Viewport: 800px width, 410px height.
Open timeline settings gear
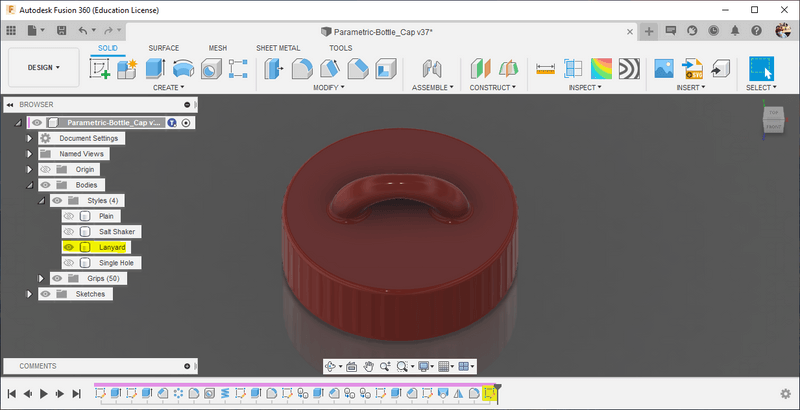(x=786, y=394)
